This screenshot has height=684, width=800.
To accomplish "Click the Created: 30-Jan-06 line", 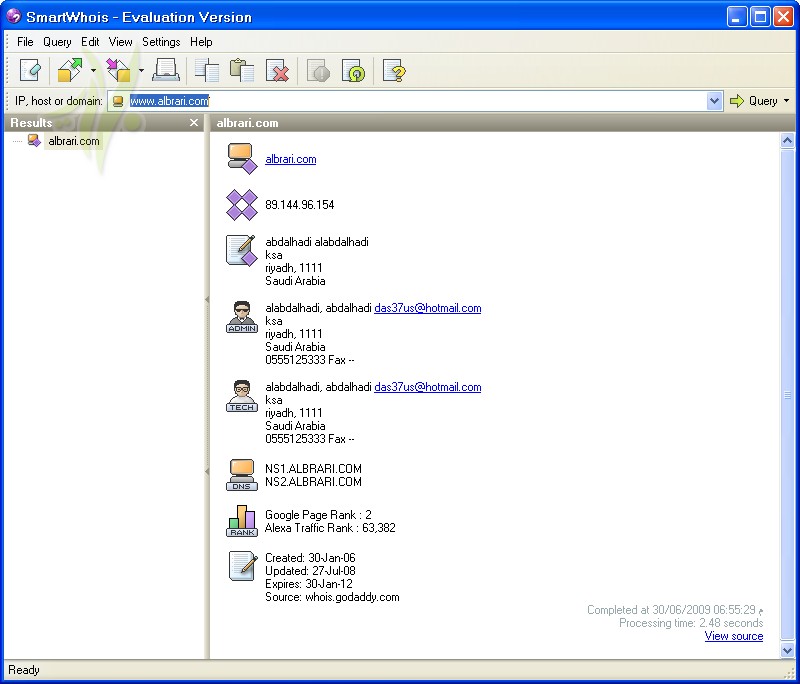I will coord(310,558).
